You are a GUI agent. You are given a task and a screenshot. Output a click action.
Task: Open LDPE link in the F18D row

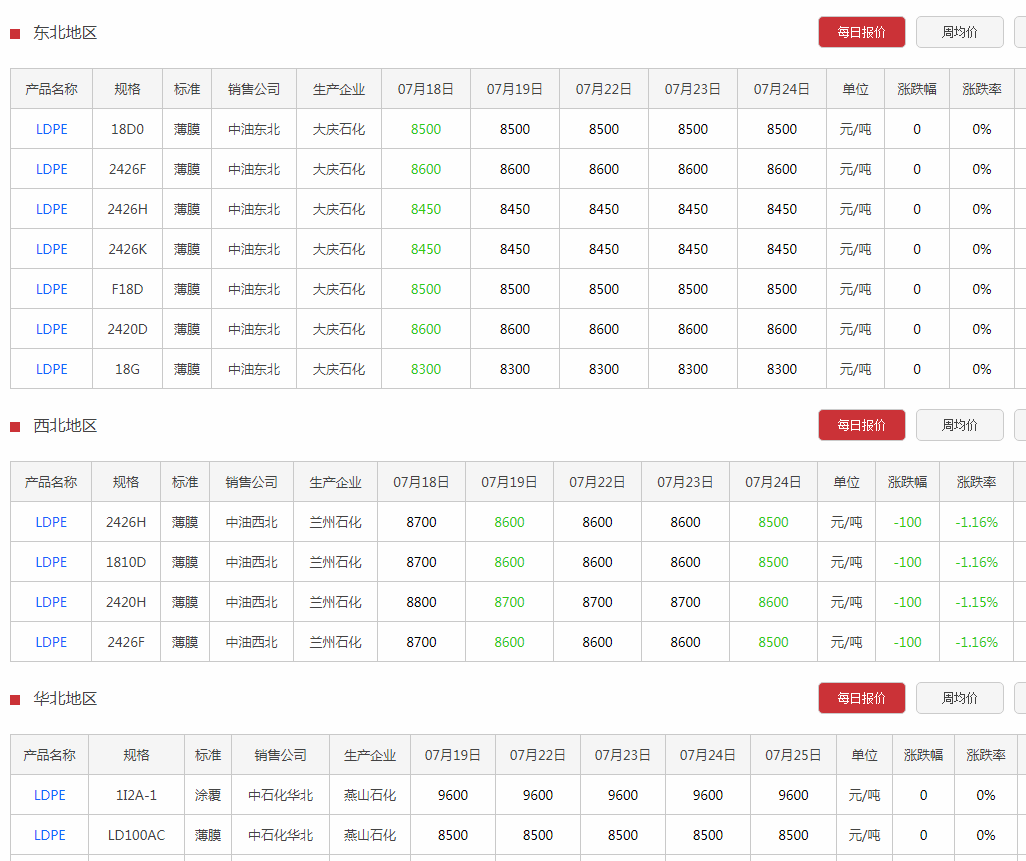point(52,289)
